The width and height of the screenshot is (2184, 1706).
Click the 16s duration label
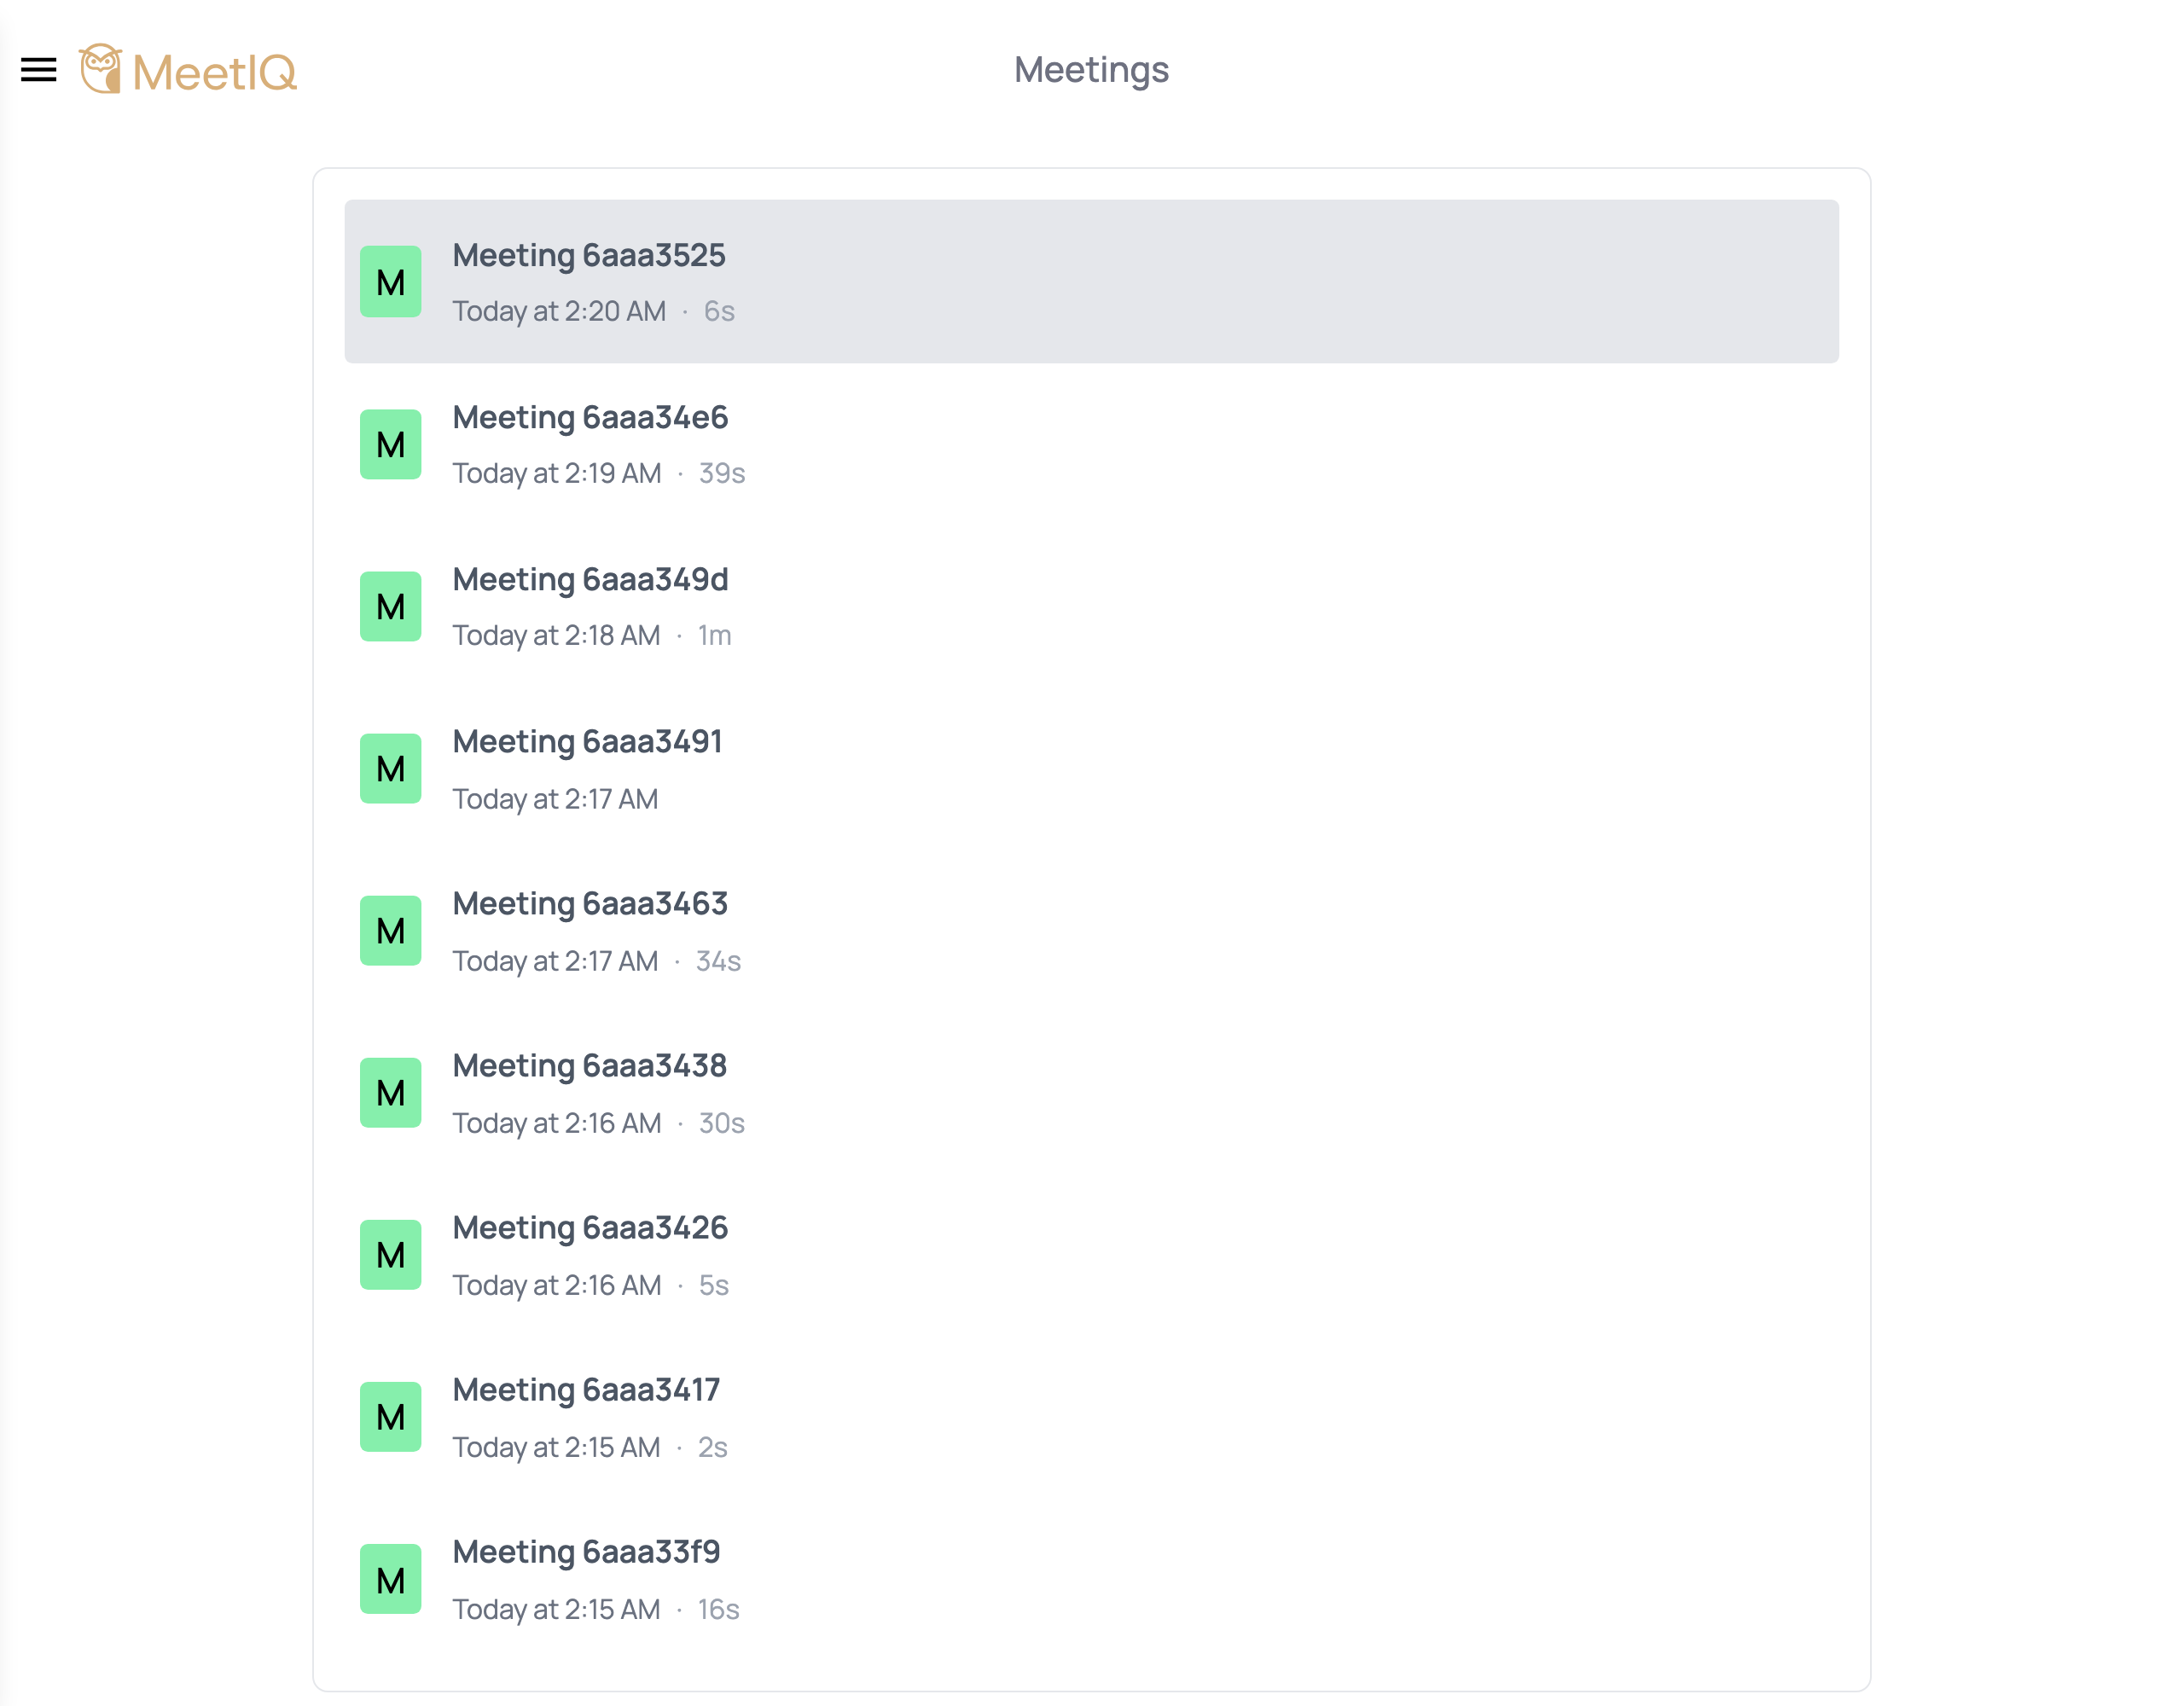718,1609
